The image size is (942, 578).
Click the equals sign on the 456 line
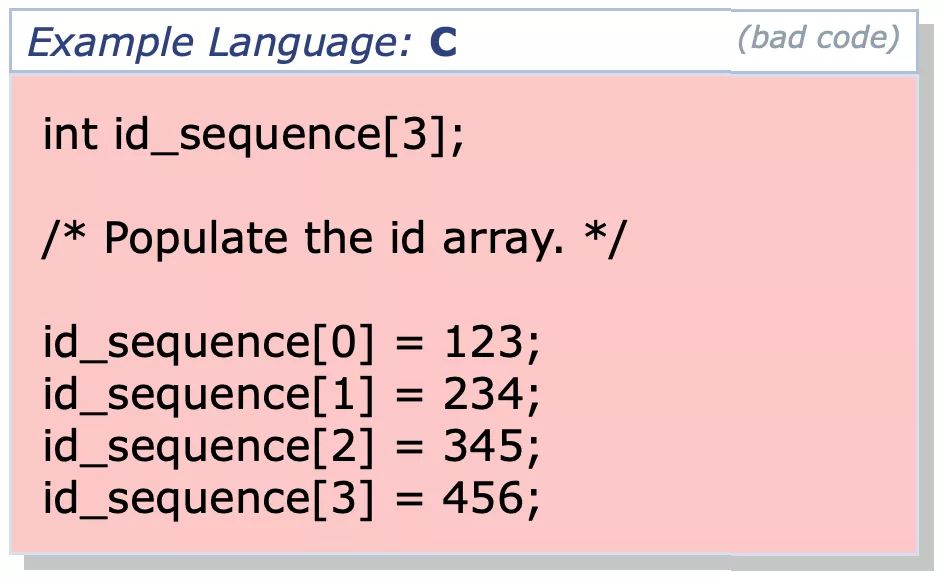[x=408, y=498]
